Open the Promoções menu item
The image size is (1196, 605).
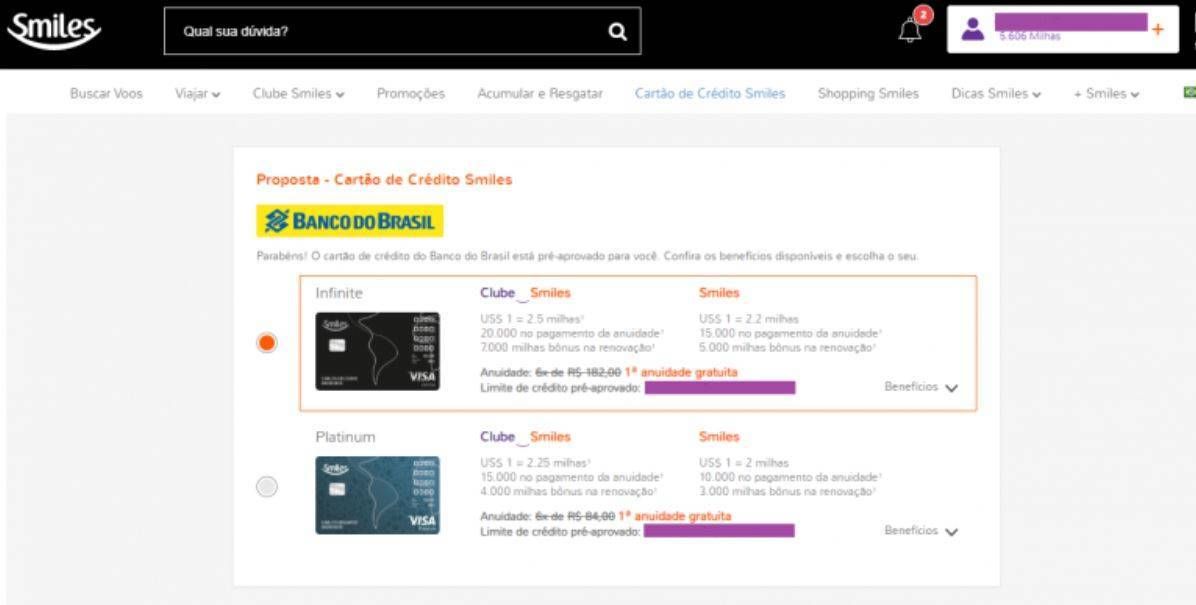[x=410, y=94]
